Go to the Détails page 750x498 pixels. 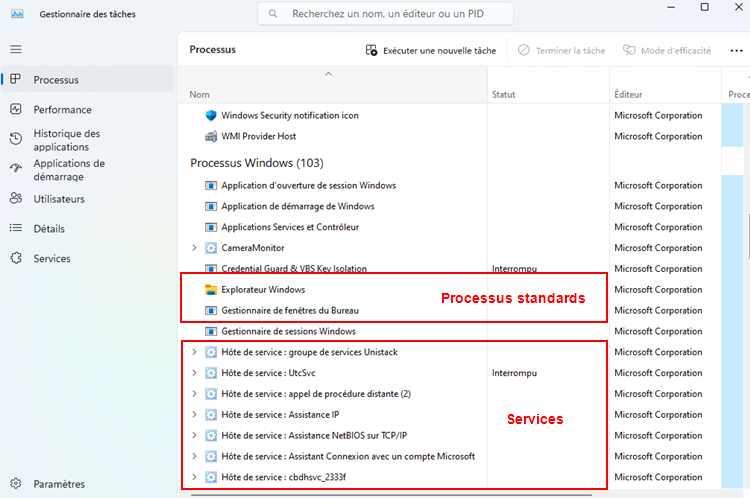click(87, 229)
